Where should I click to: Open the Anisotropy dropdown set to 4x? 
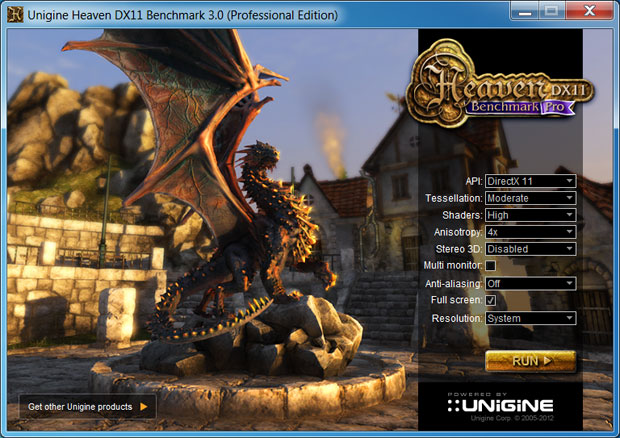pyautogui.click(x=530, y=232)
